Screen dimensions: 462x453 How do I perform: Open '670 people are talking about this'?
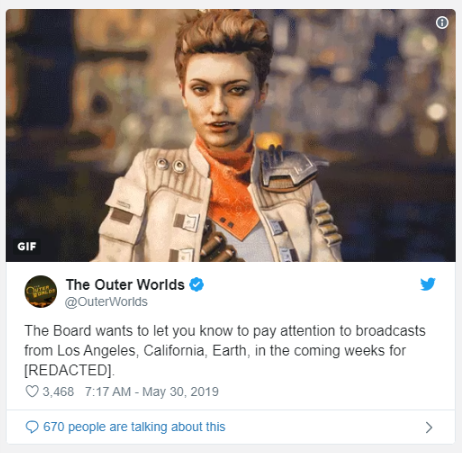[x=134, y=427]
